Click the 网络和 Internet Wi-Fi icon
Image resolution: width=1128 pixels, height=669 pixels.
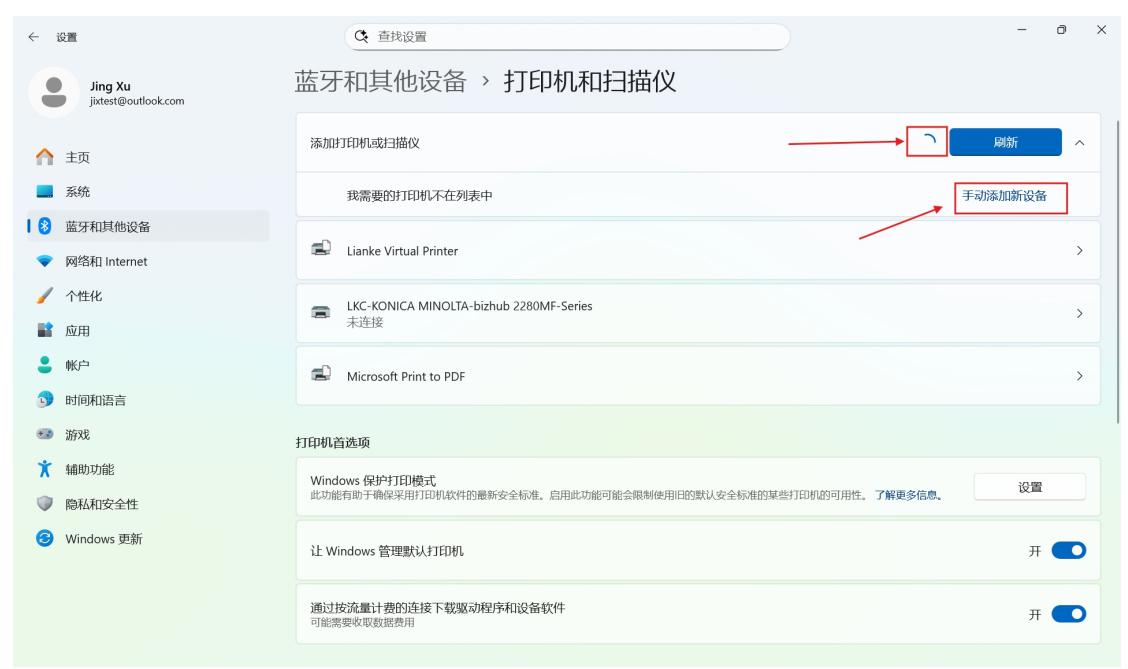[45, 261]
